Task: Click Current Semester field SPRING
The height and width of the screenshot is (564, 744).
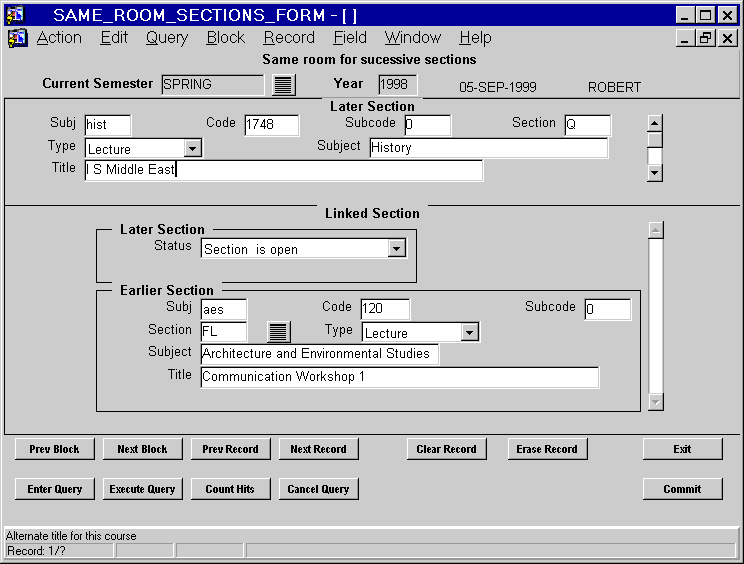Action: [x=213, y=84]
